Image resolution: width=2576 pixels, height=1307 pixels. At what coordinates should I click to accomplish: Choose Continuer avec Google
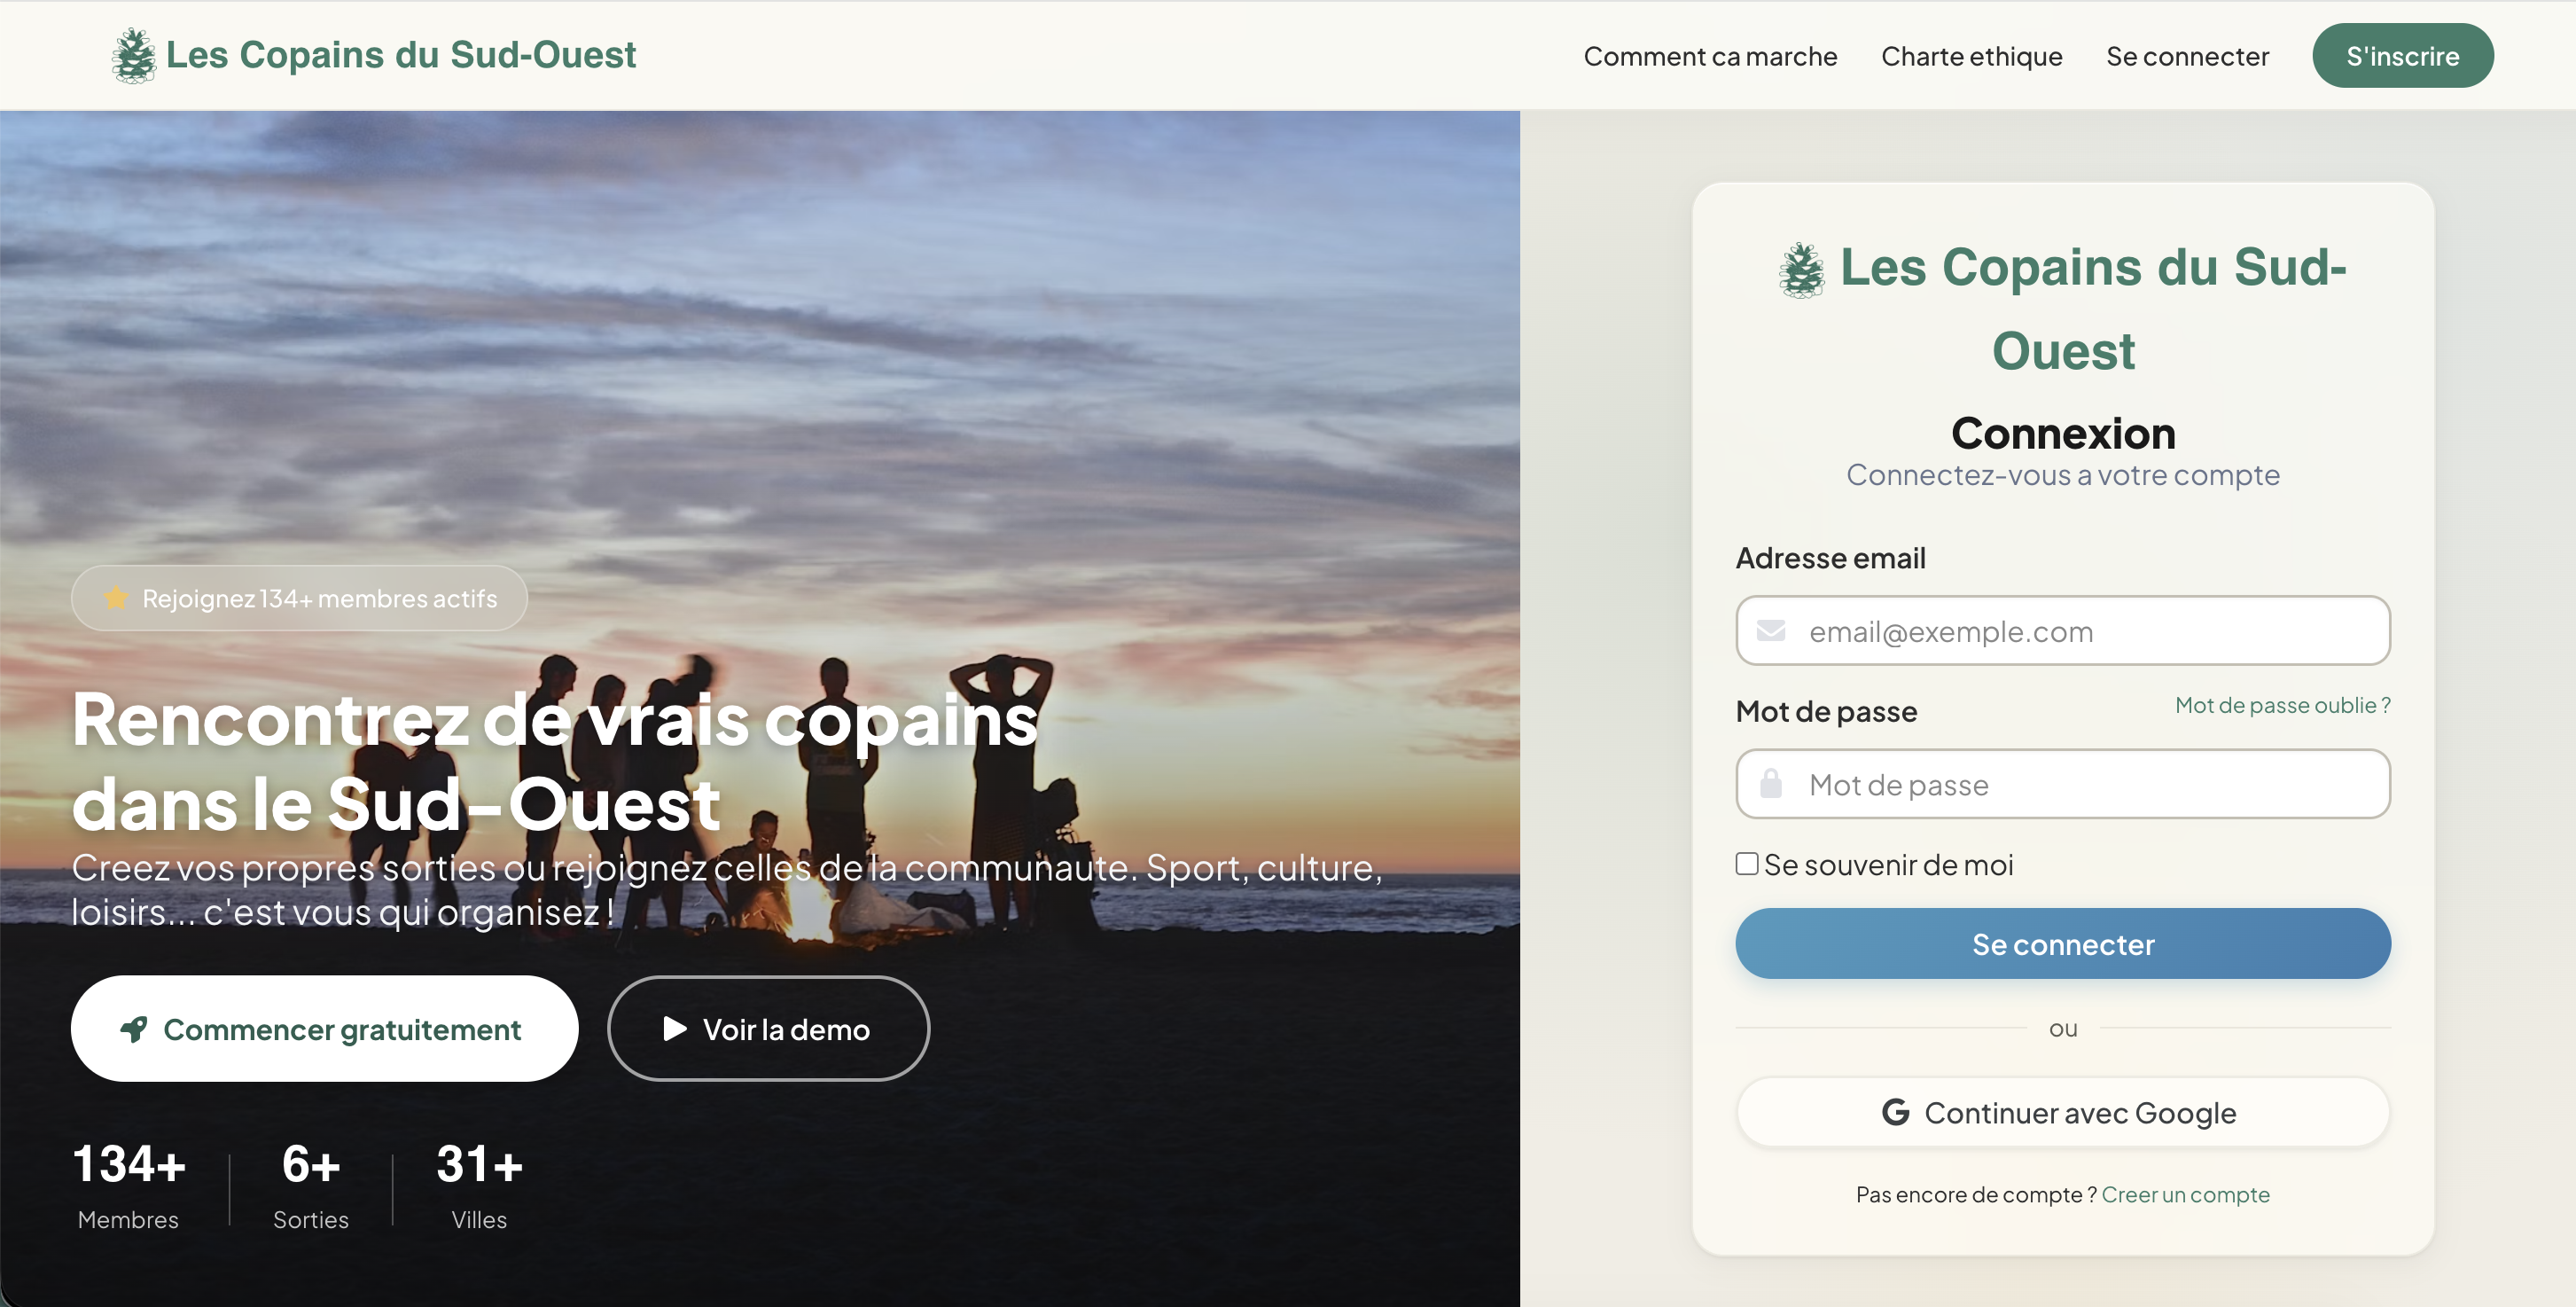(2063, 1112)
